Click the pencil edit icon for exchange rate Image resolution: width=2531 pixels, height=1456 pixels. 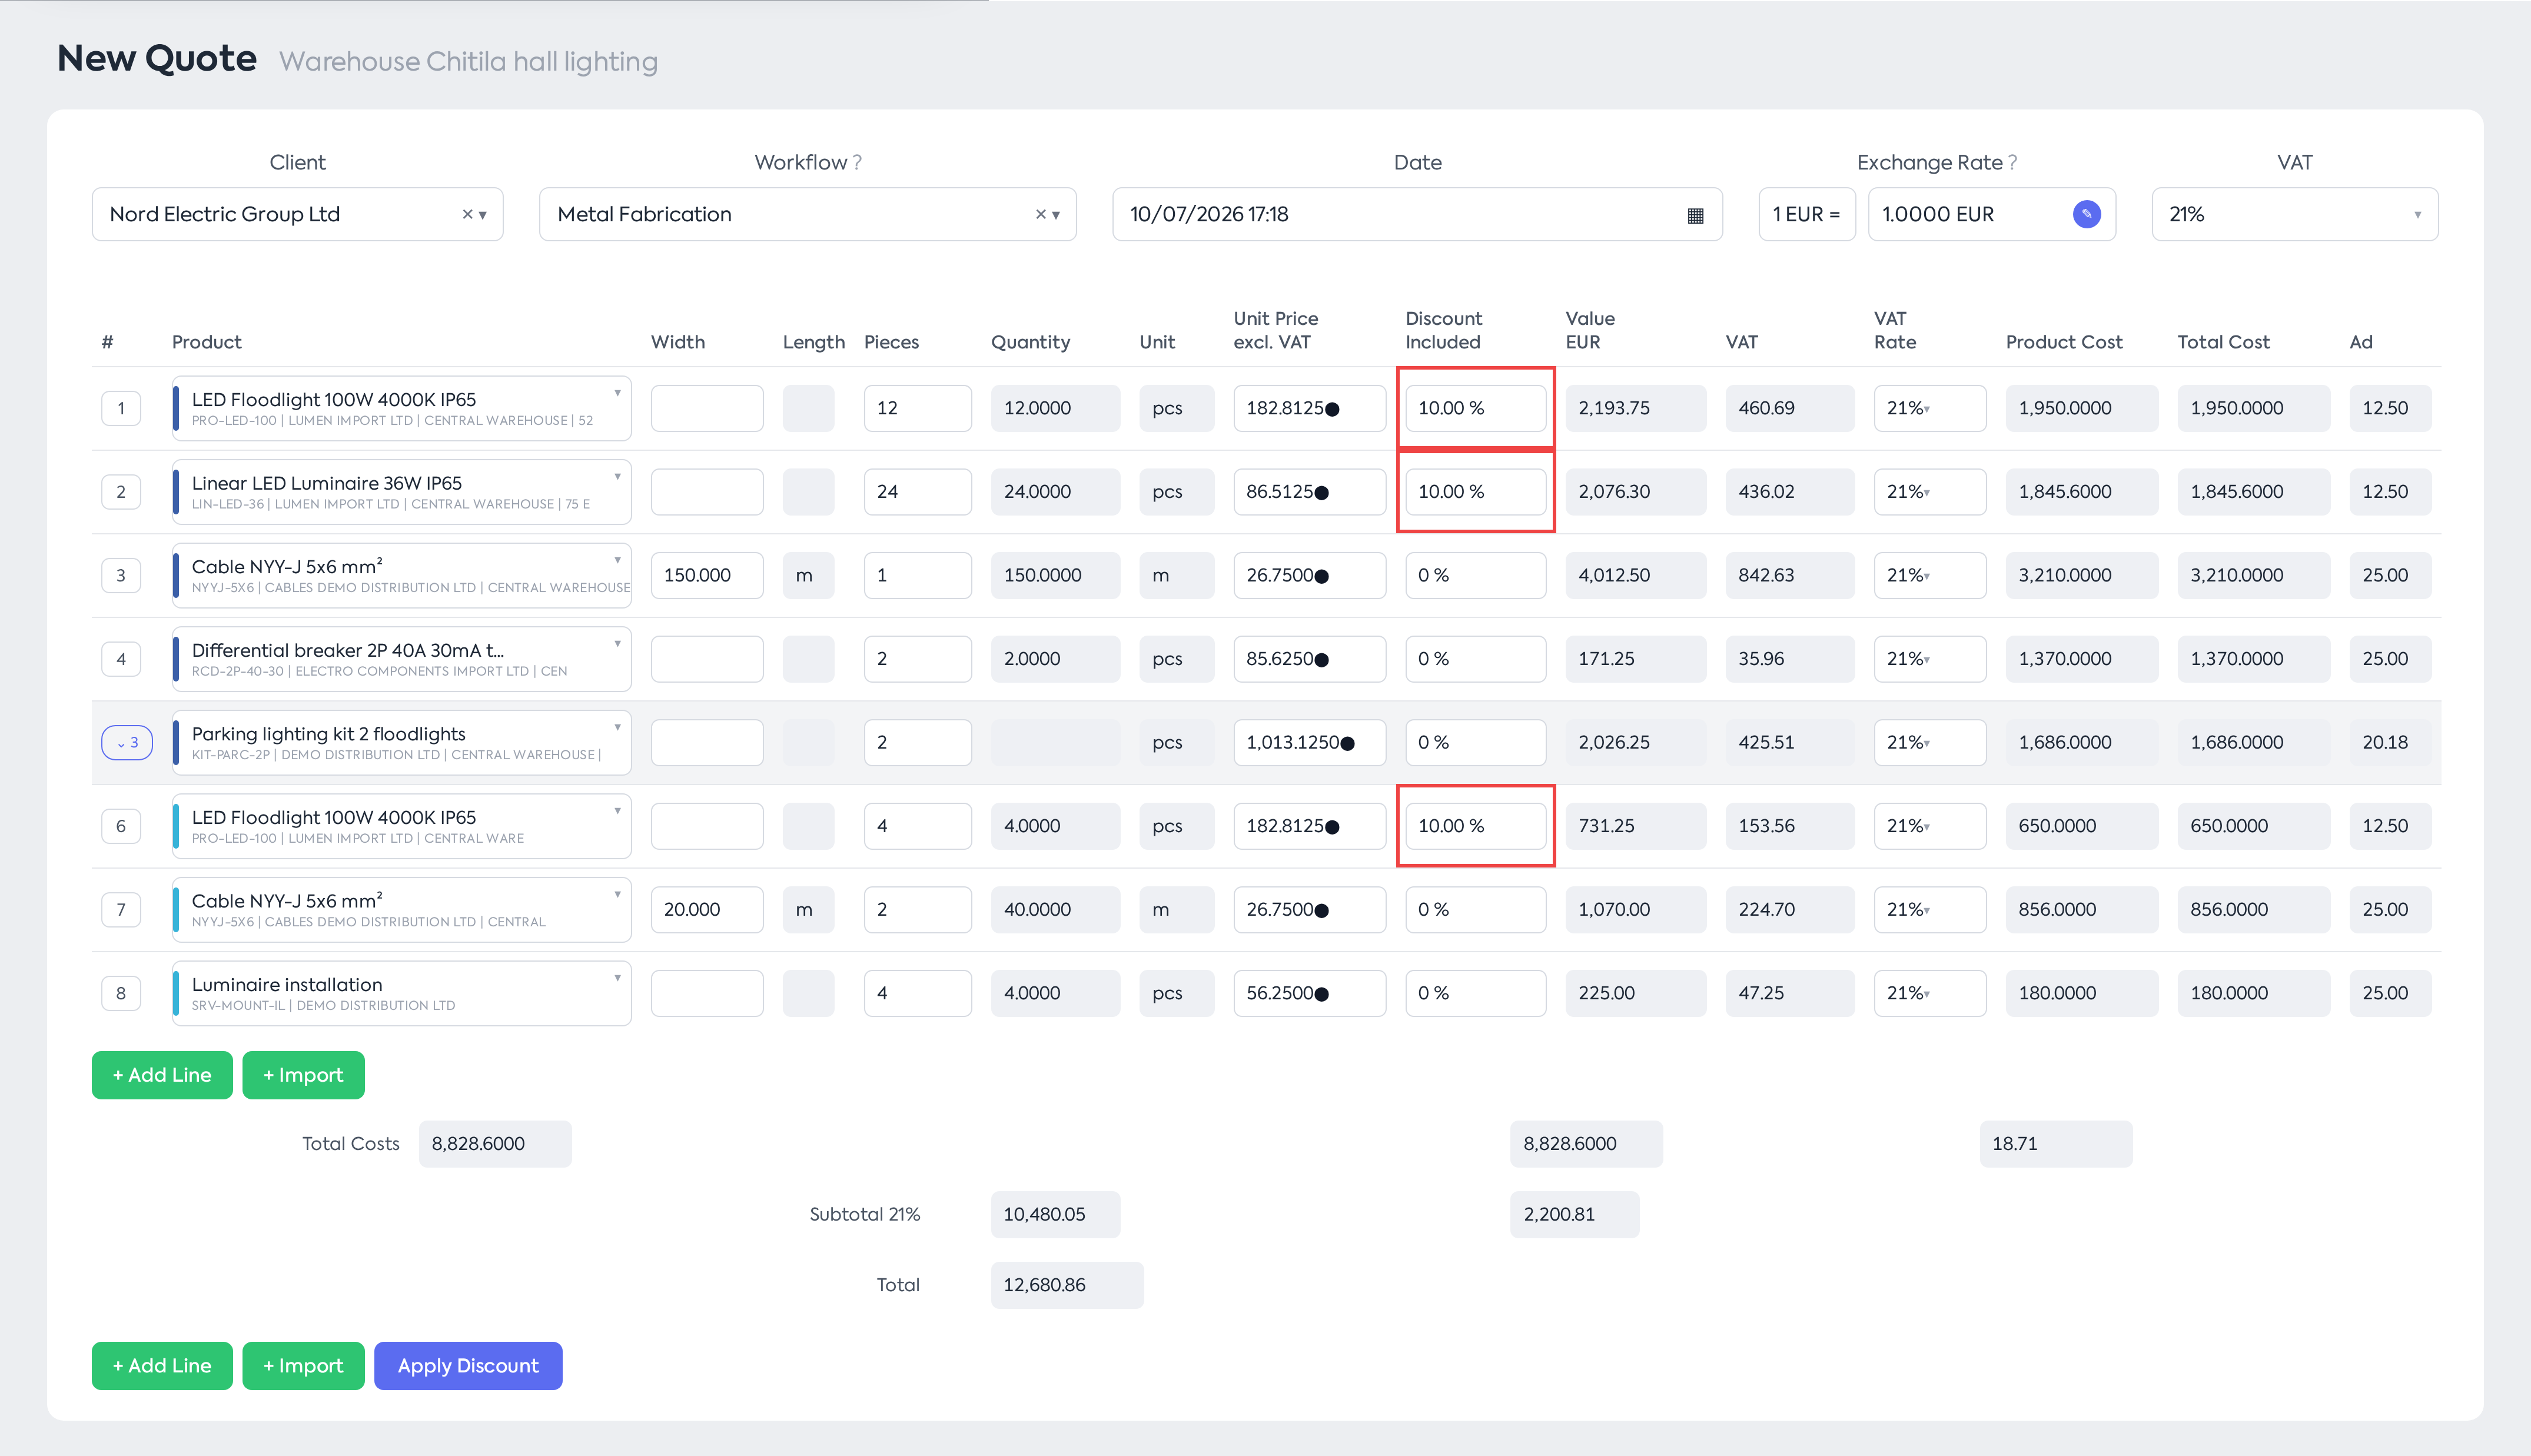tap(2086, 214)
